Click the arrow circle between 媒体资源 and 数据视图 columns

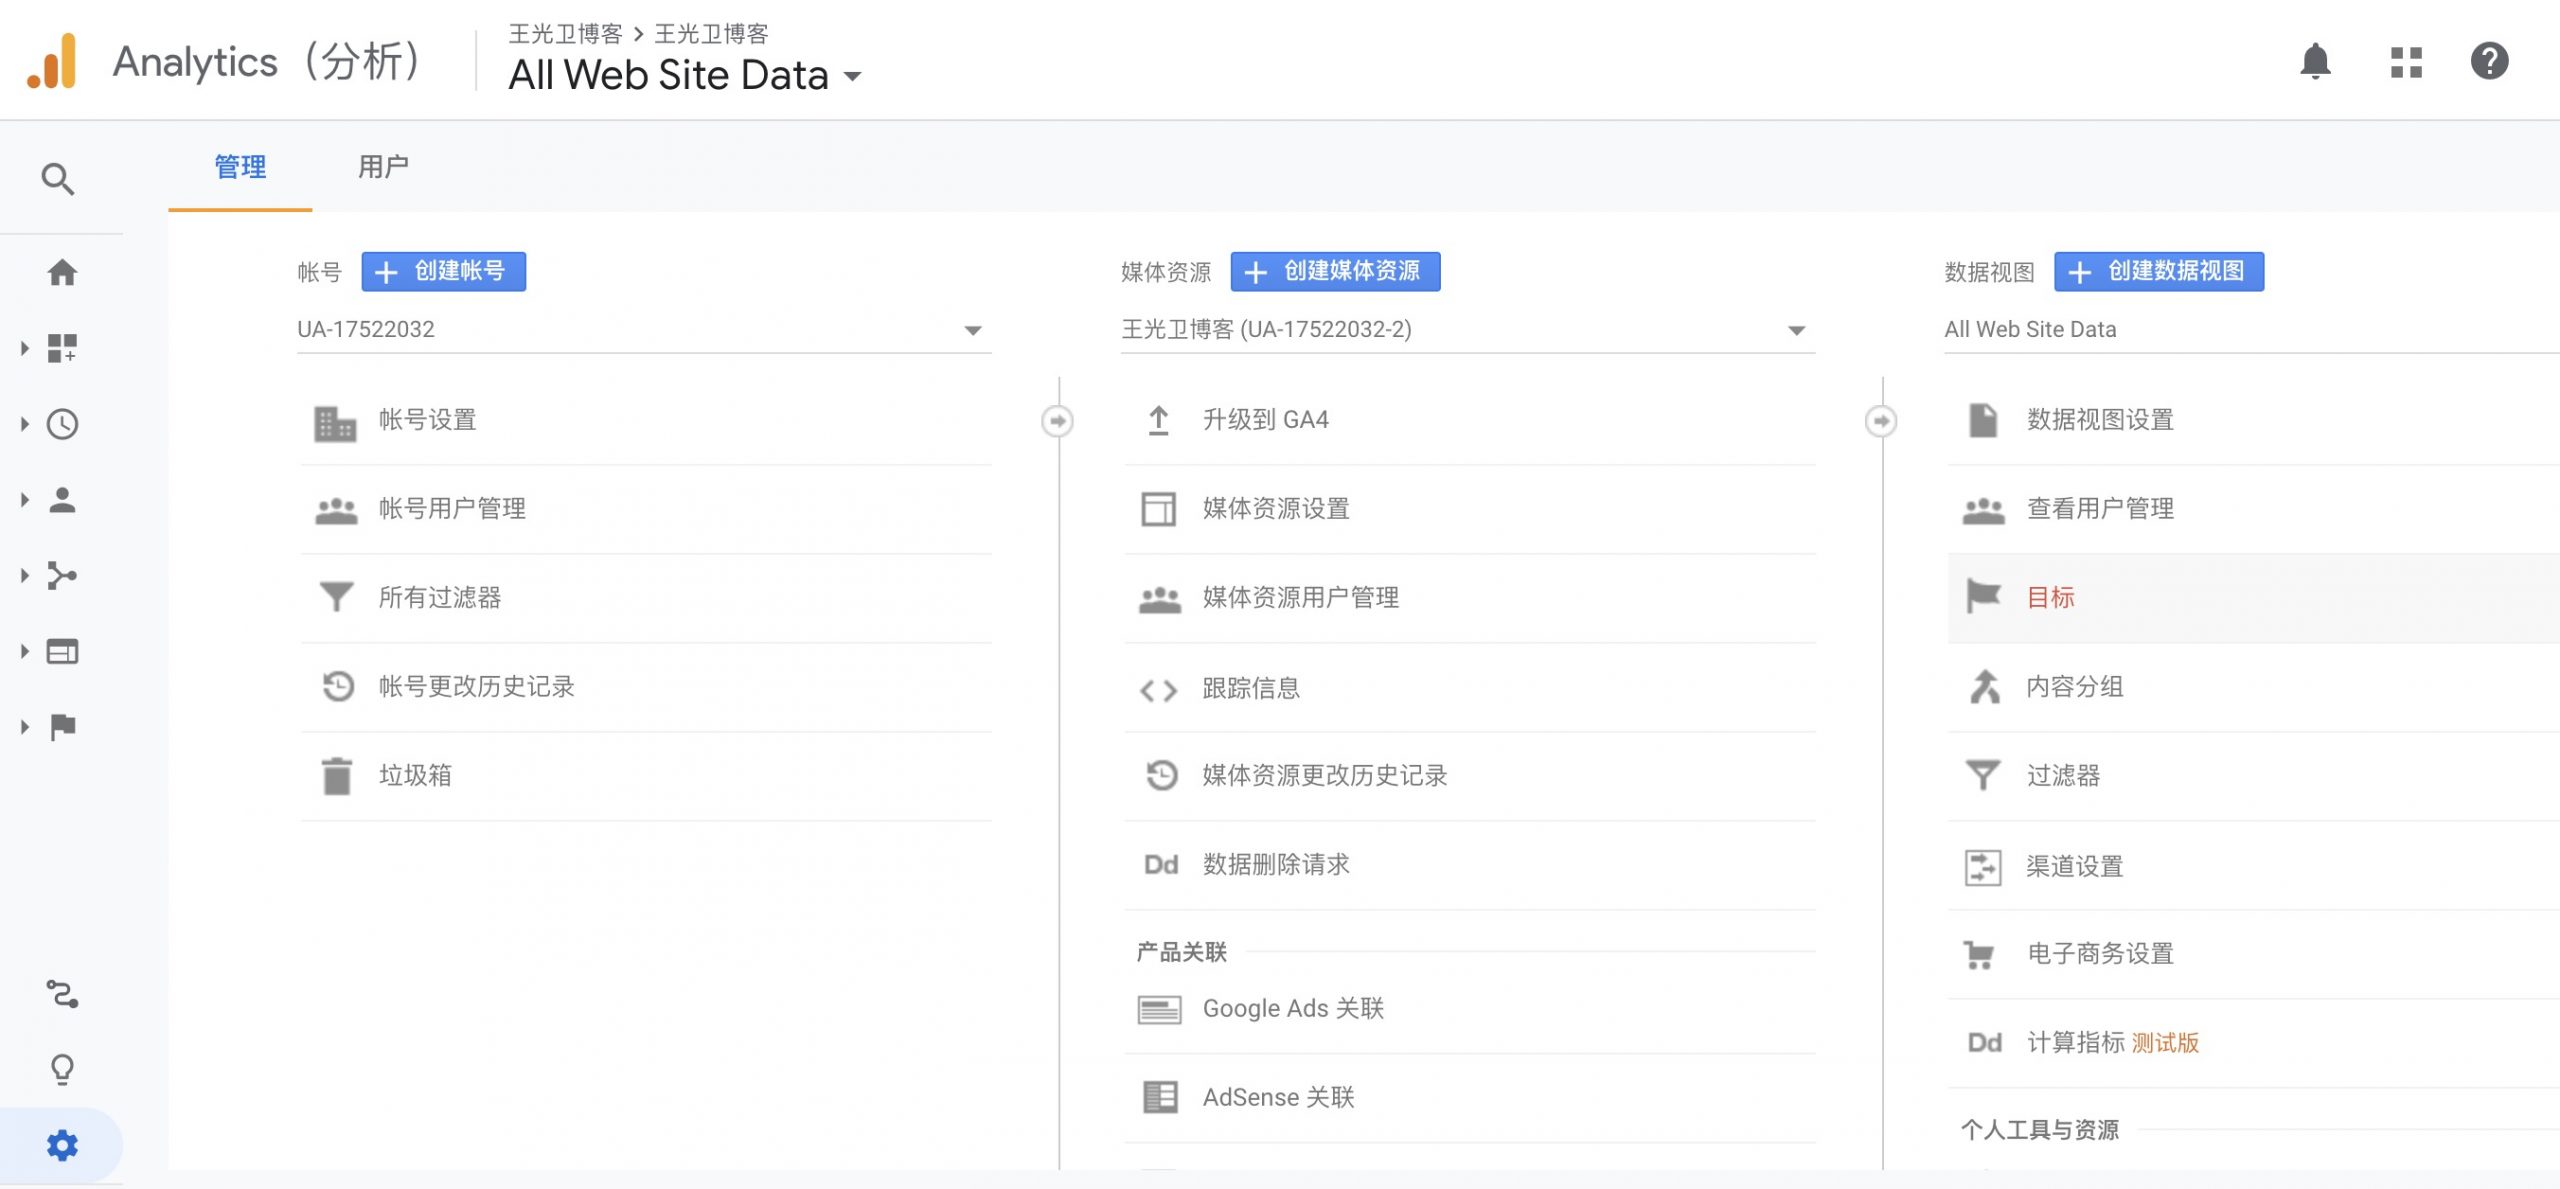(x=1881, y=421)
